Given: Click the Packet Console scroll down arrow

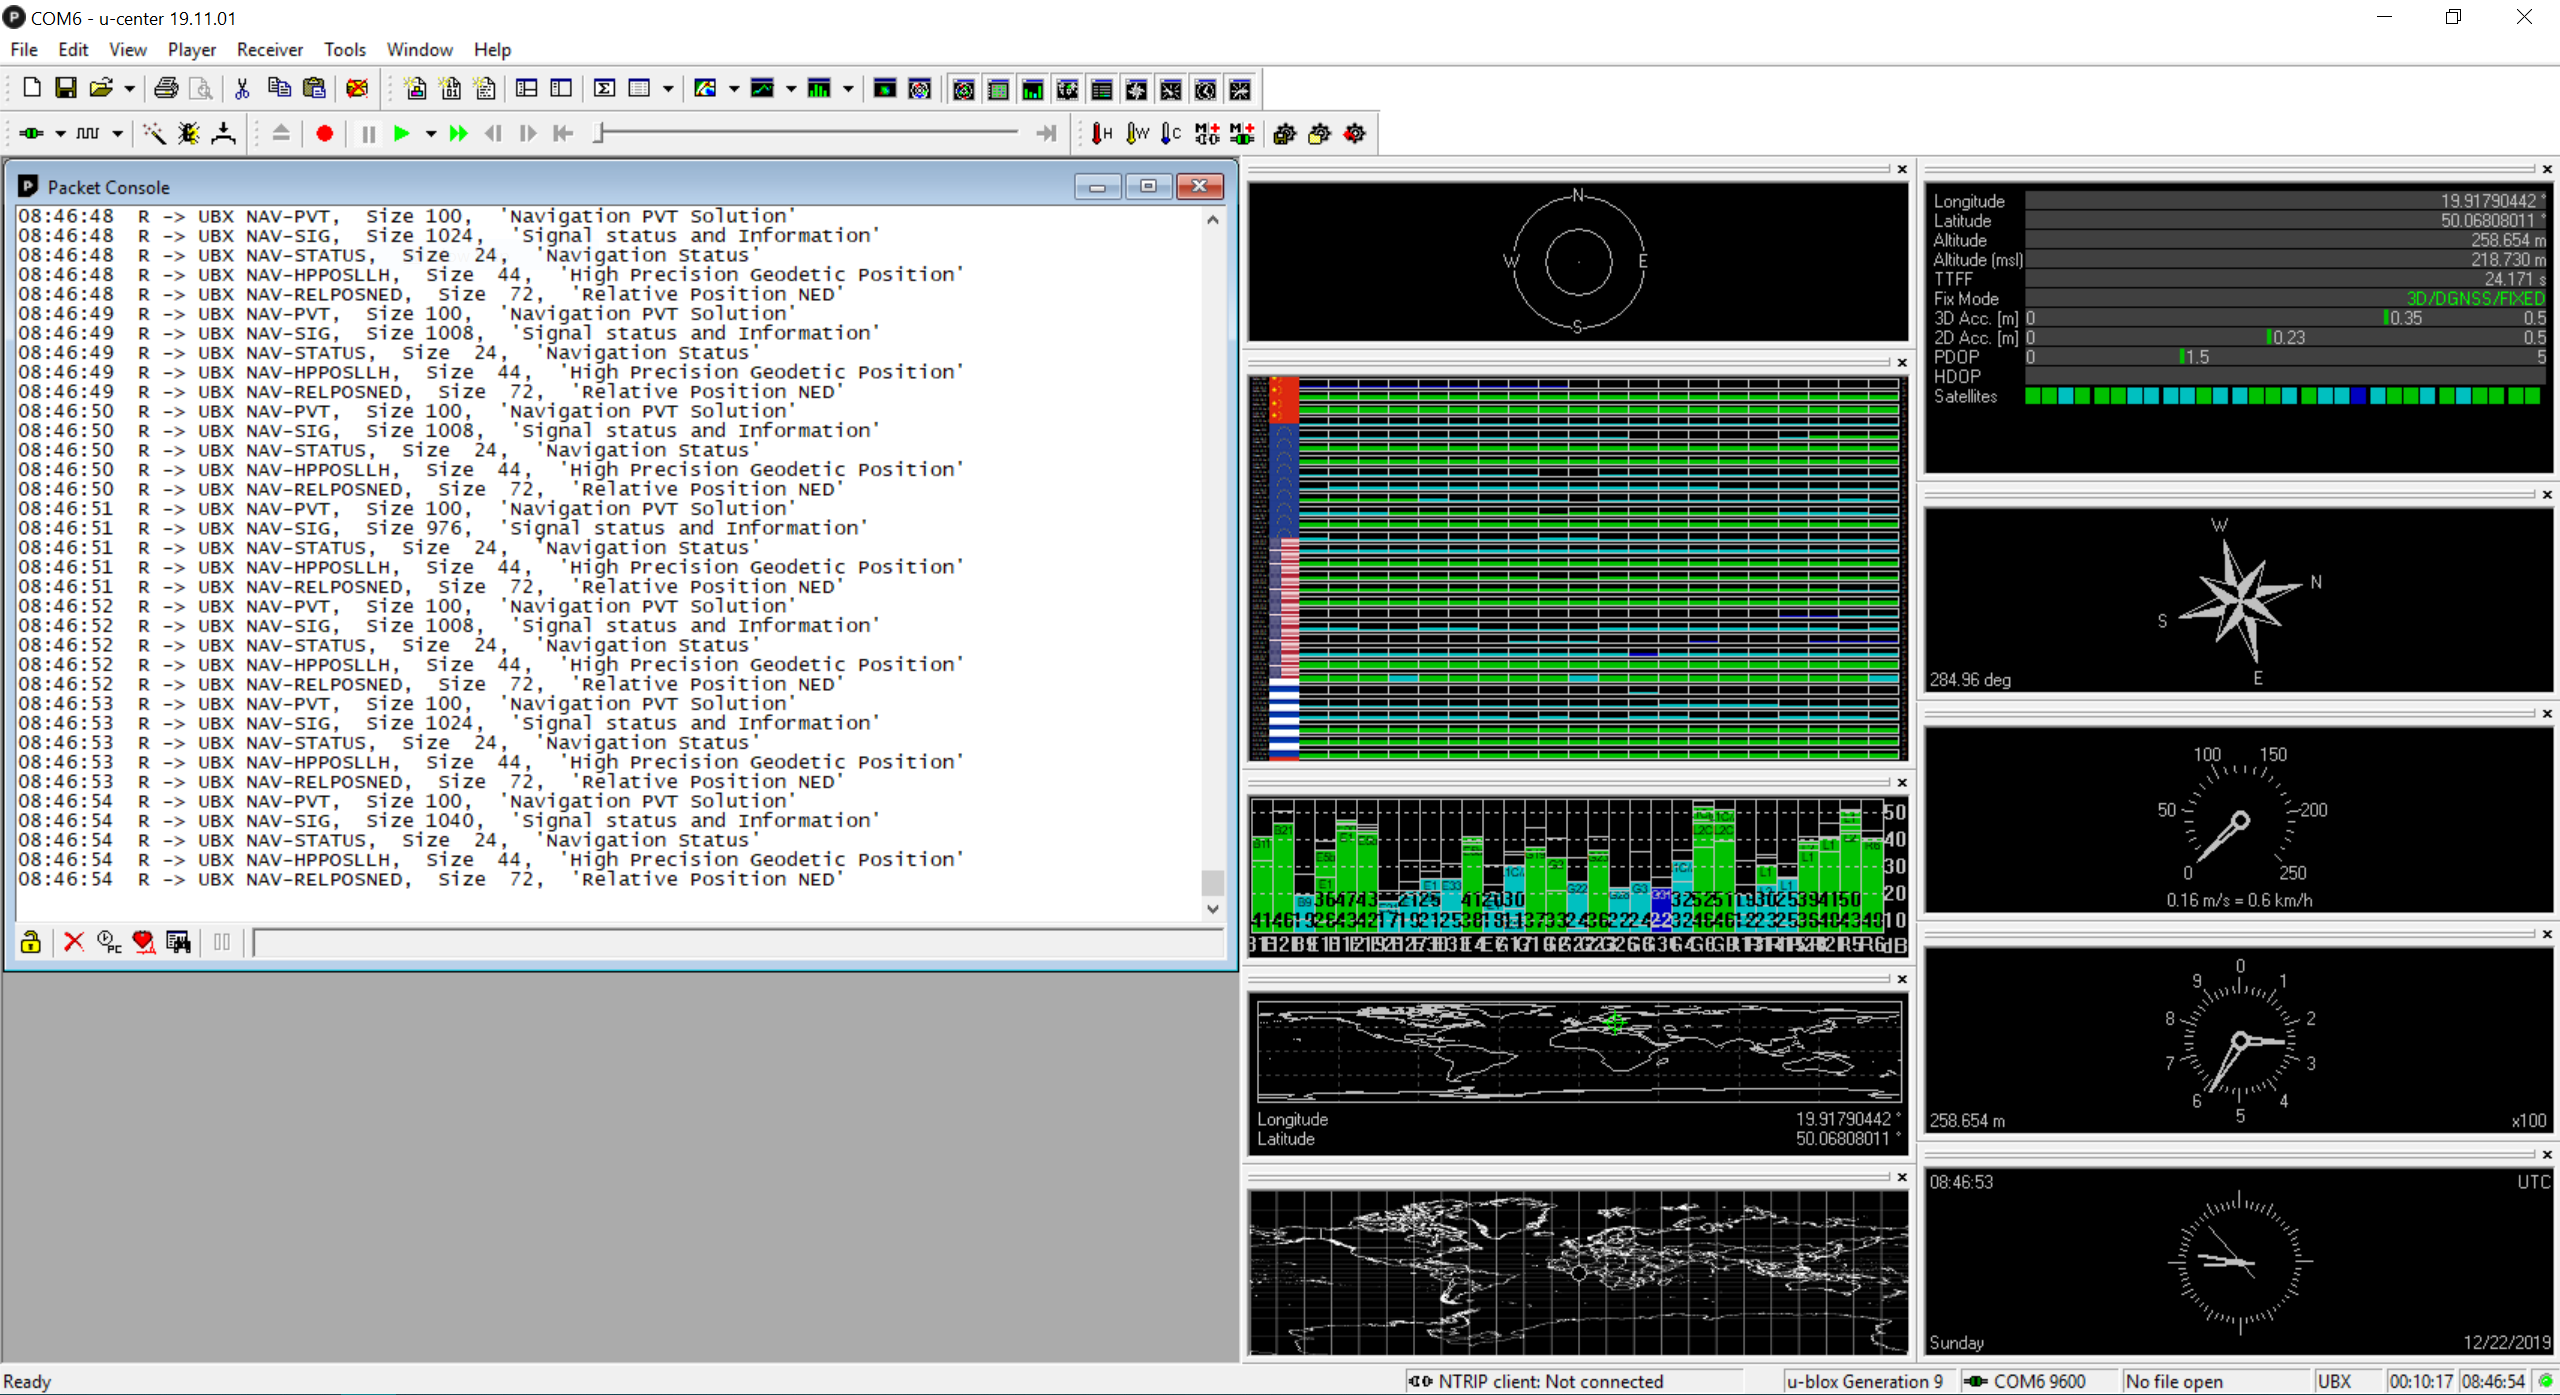Looking at the screenshot, I should click(x=1212, y=909).
